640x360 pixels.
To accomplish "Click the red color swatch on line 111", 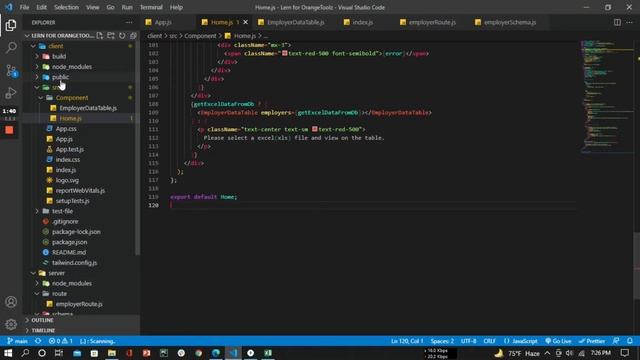I will coord(315,129).
